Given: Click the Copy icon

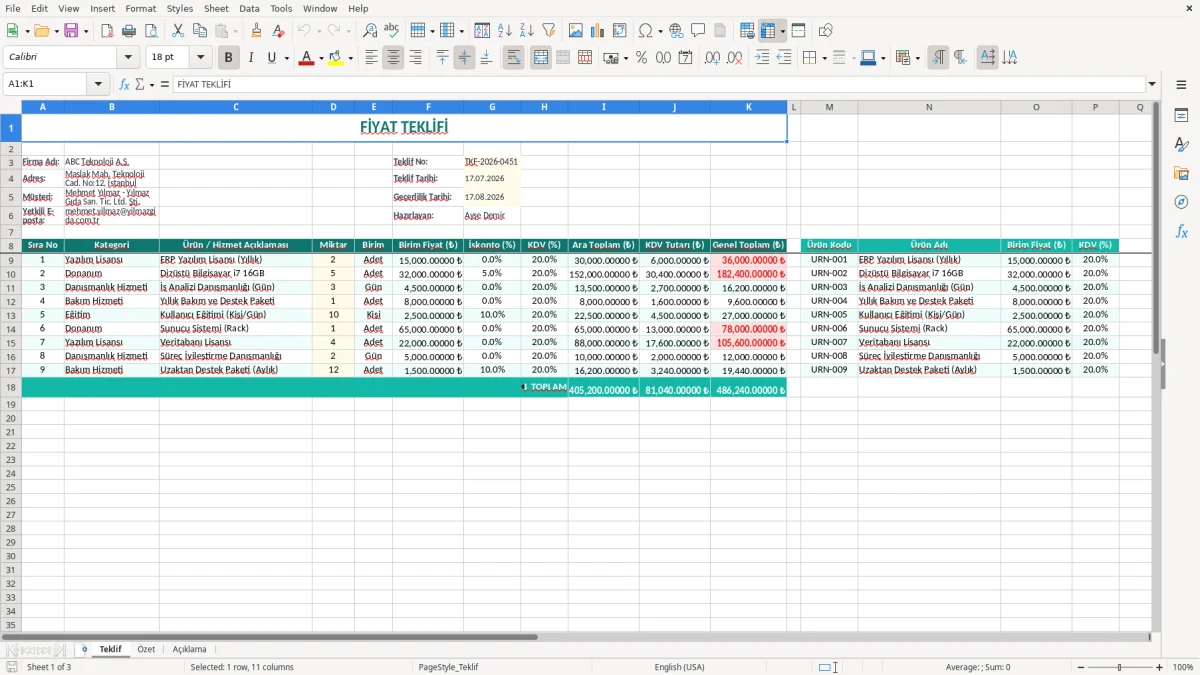Looking at the screenshot, I should tap(200, 31).
